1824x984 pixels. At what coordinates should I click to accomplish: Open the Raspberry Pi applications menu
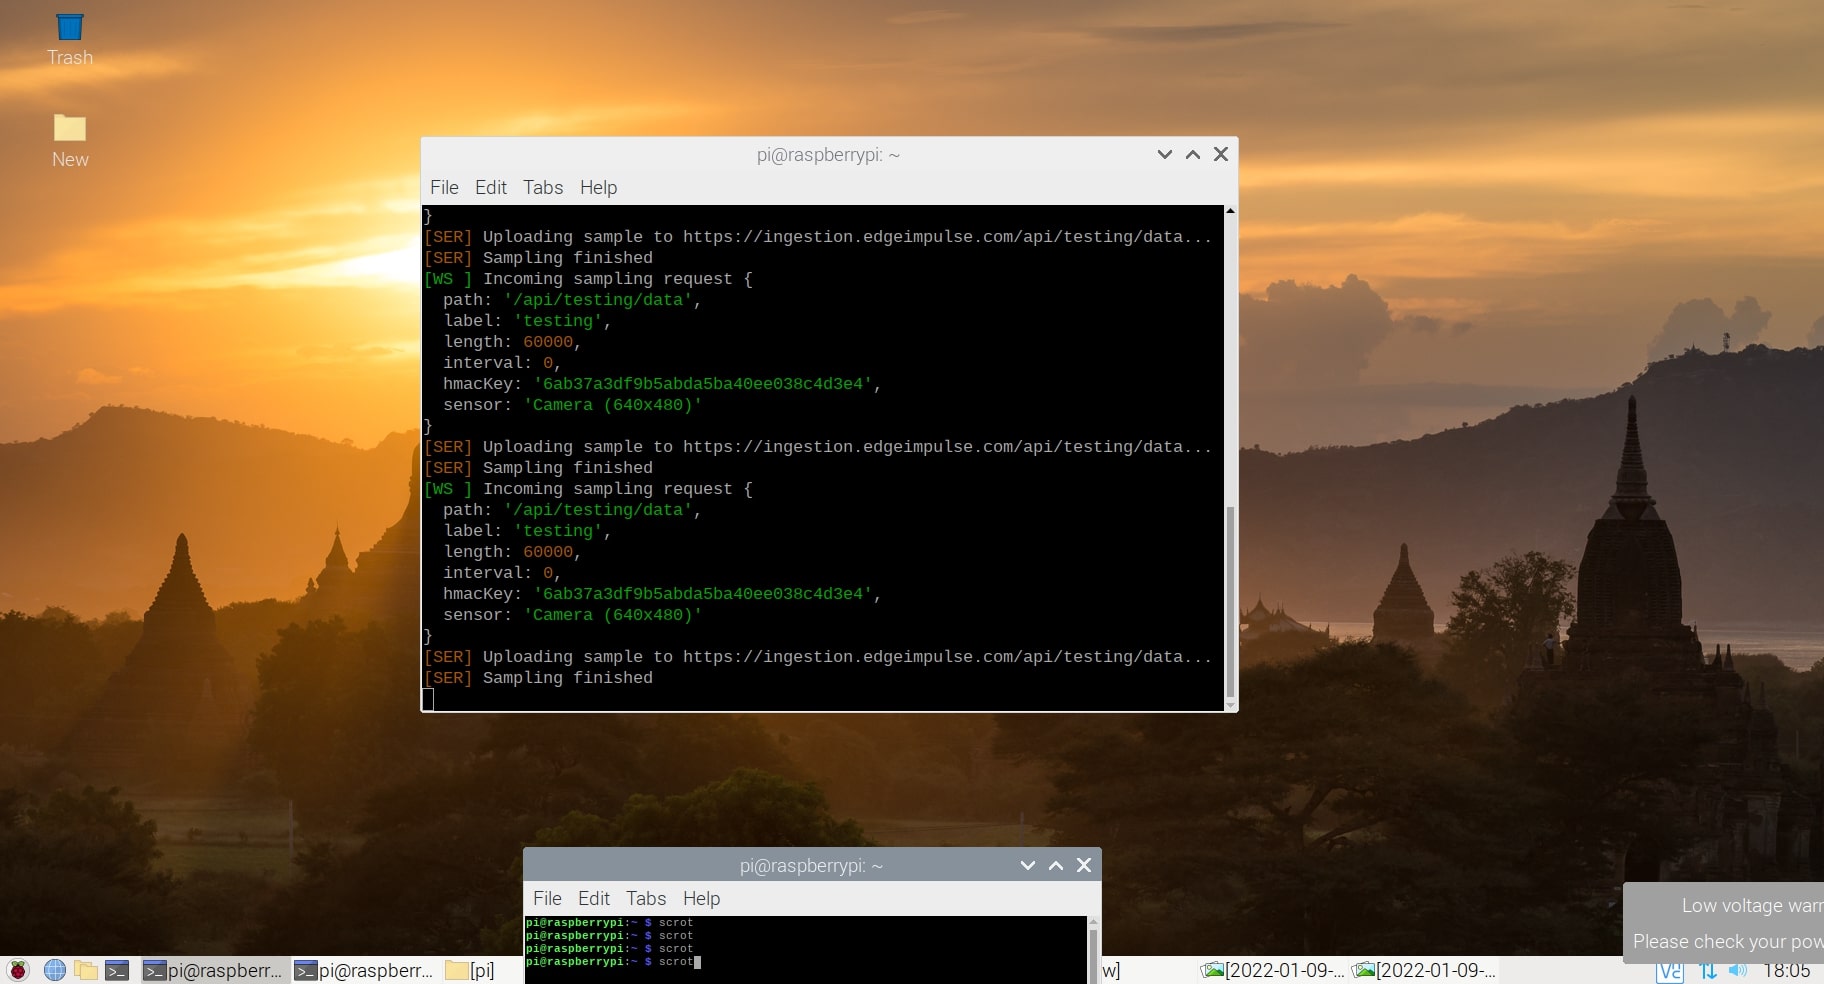pos(18,970)
